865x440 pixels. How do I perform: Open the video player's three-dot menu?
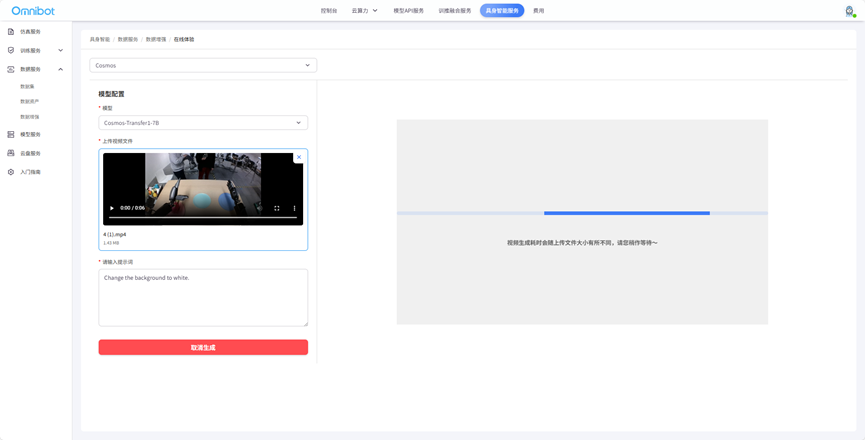coord(294,208)
